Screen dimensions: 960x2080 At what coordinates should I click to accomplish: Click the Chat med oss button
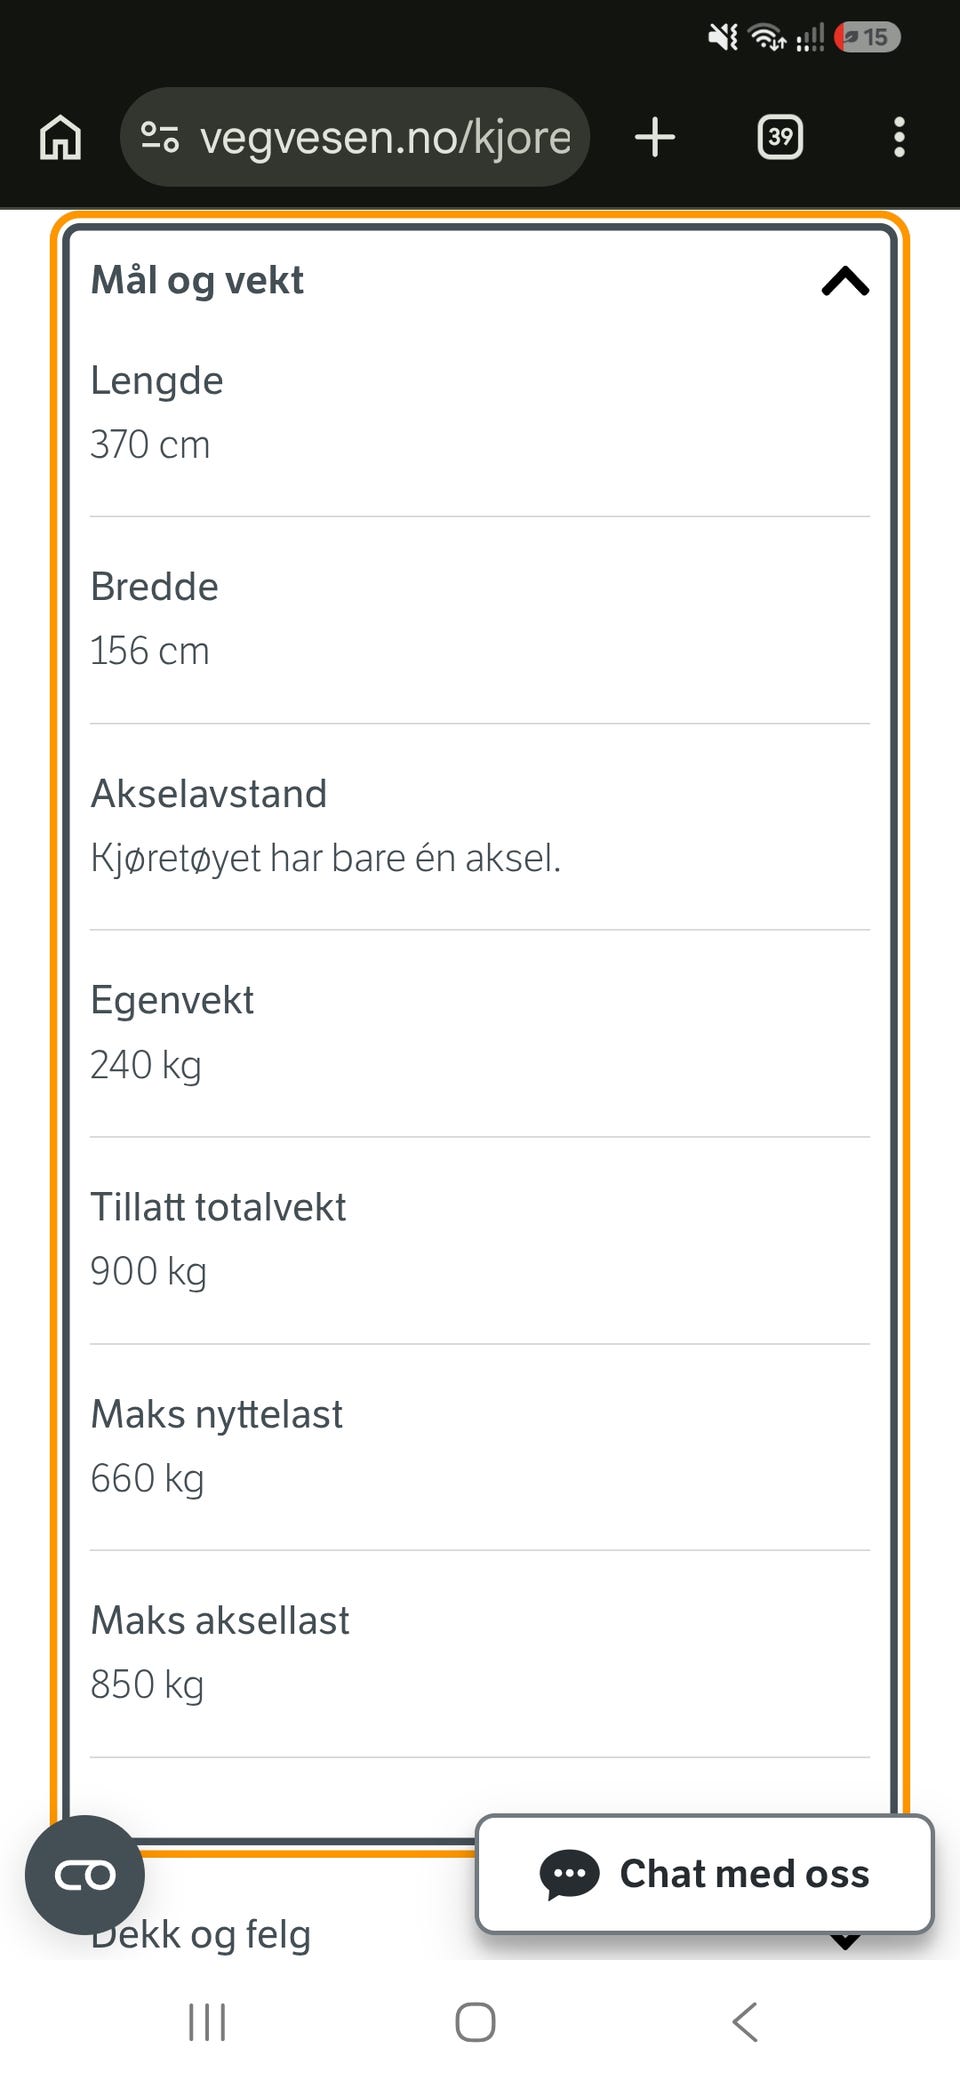point(705,1874)
